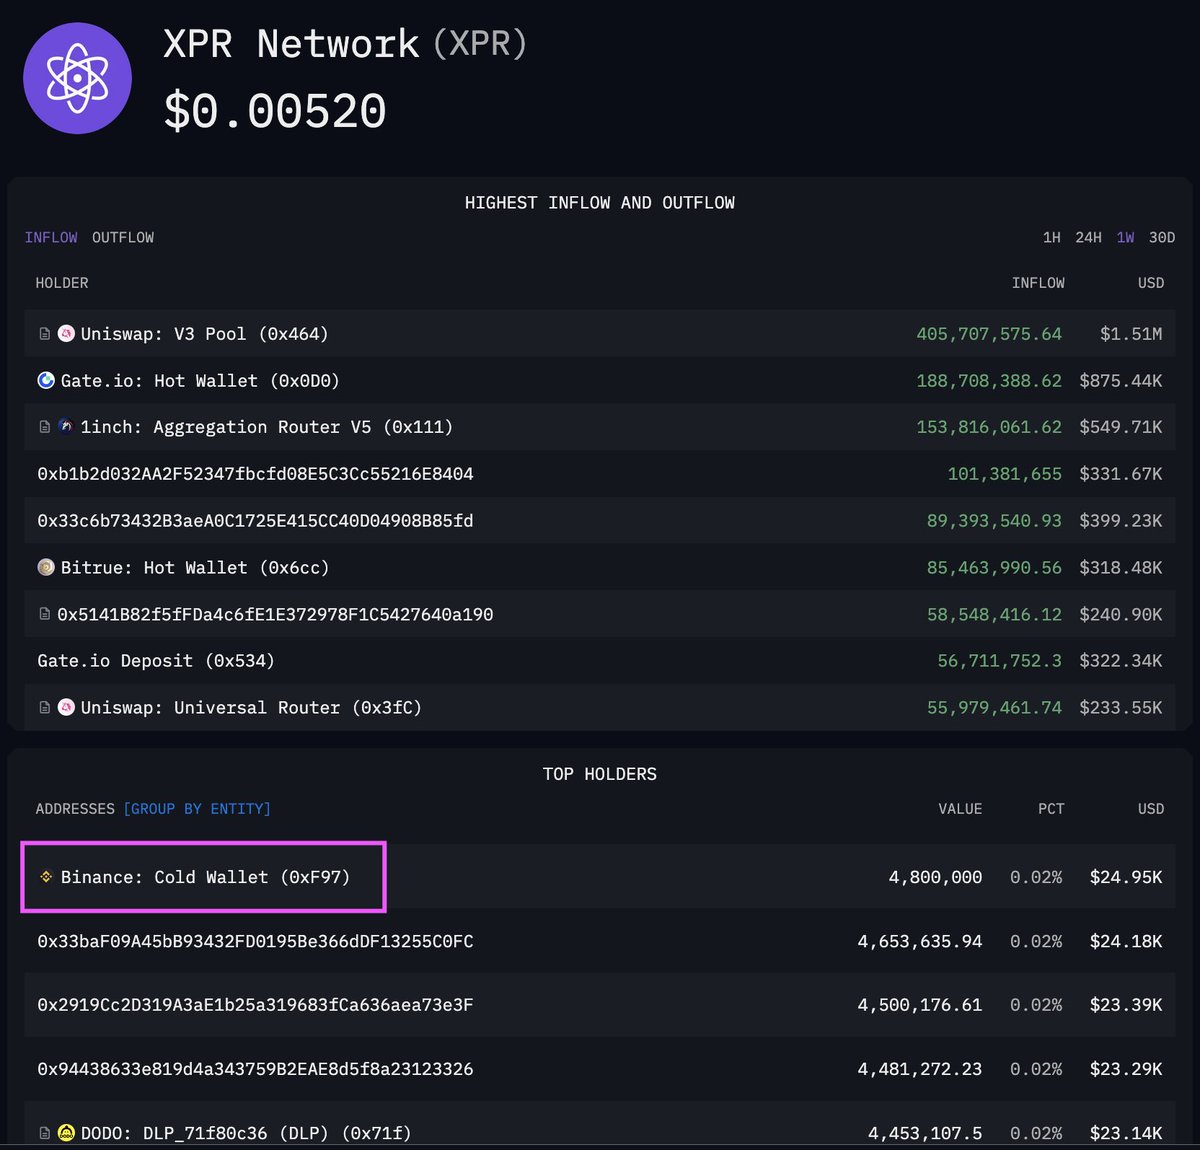Click the inflow amount 153,816,061.62

989,427
